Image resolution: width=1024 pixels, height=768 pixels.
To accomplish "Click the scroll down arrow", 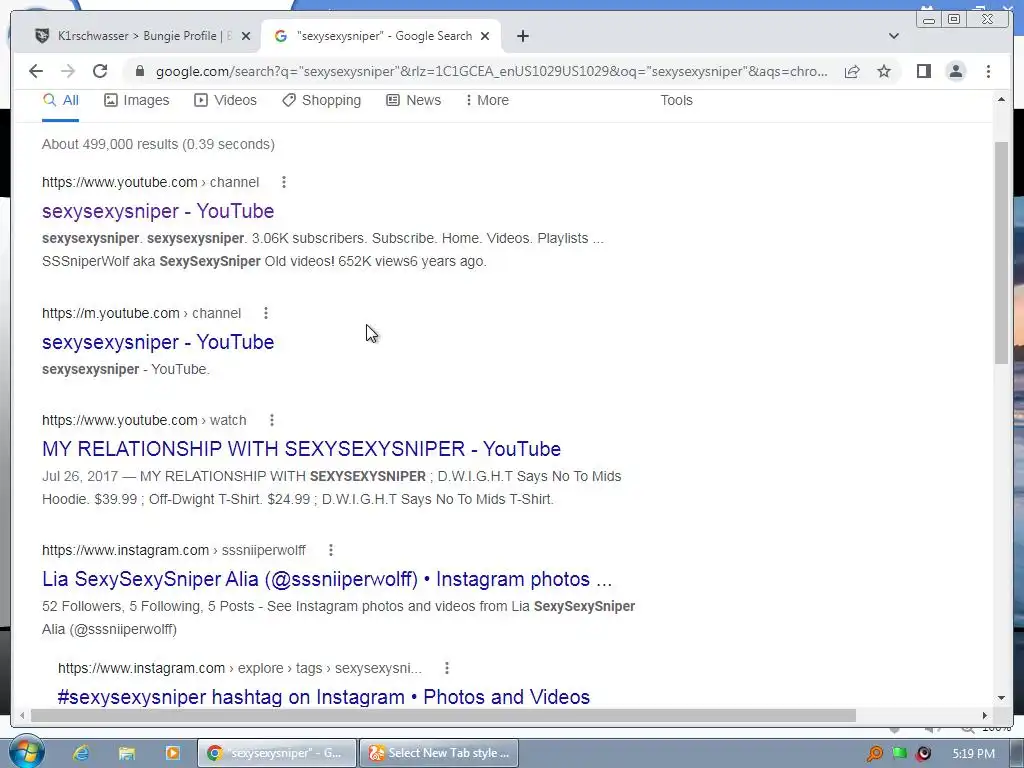I will click(1001, 697).
